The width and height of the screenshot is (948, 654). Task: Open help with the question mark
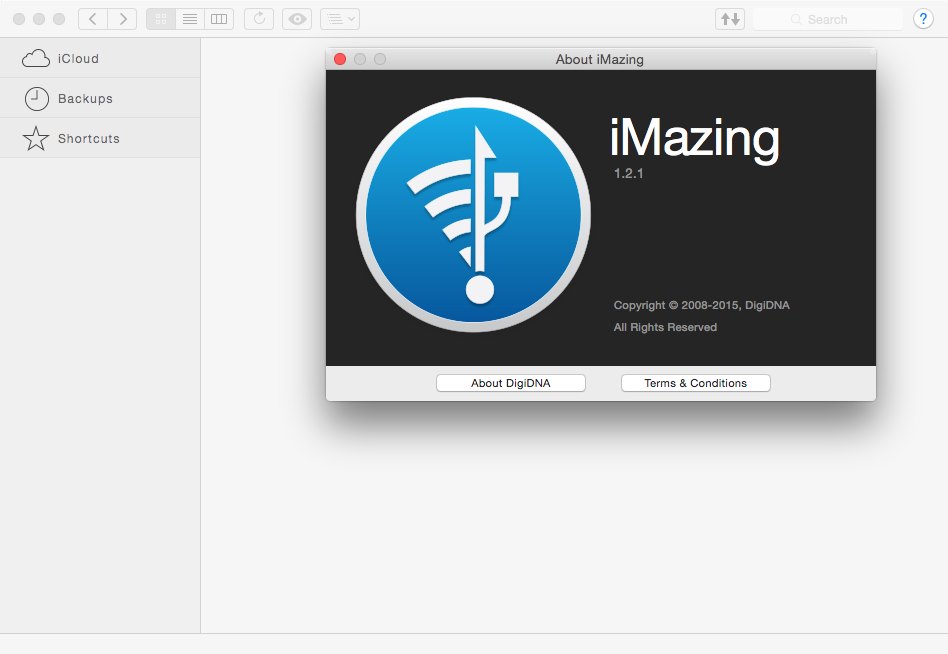923,19
